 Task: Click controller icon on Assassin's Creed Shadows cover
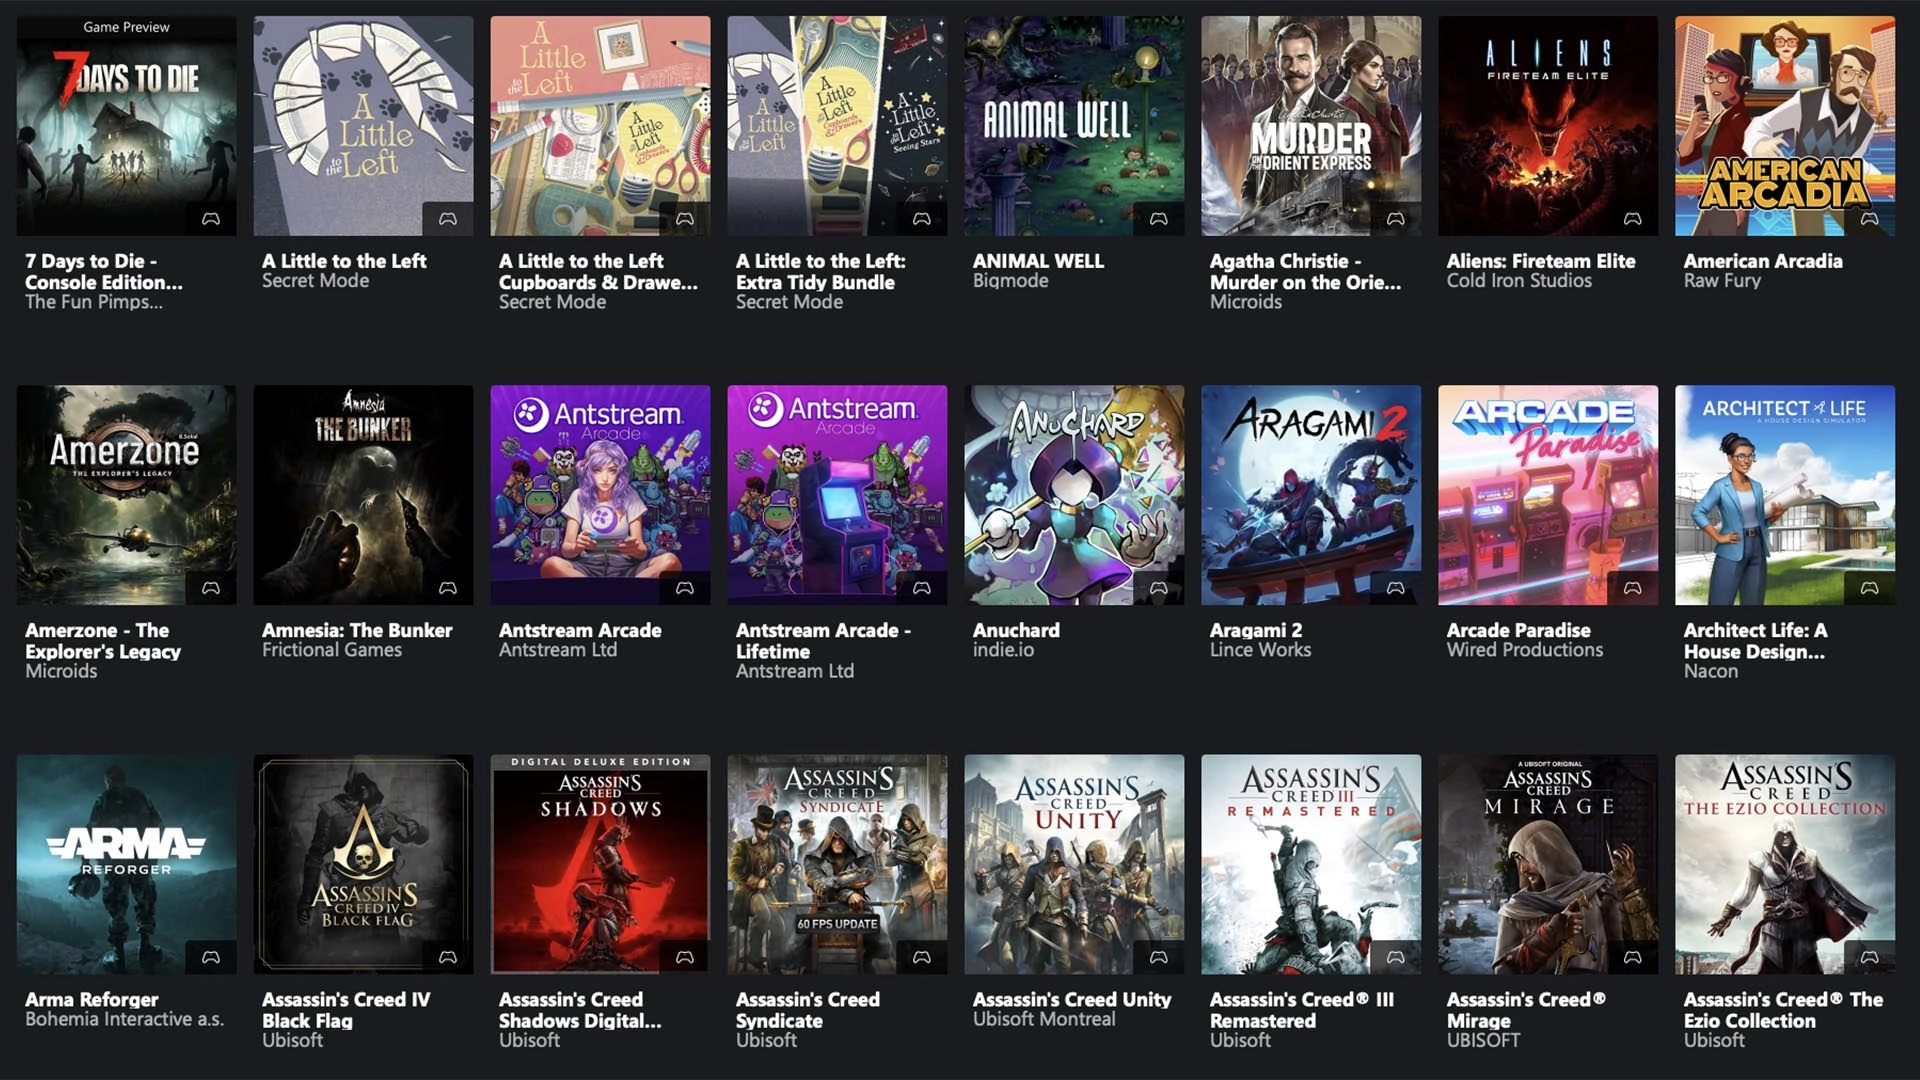tap(685, 957)
